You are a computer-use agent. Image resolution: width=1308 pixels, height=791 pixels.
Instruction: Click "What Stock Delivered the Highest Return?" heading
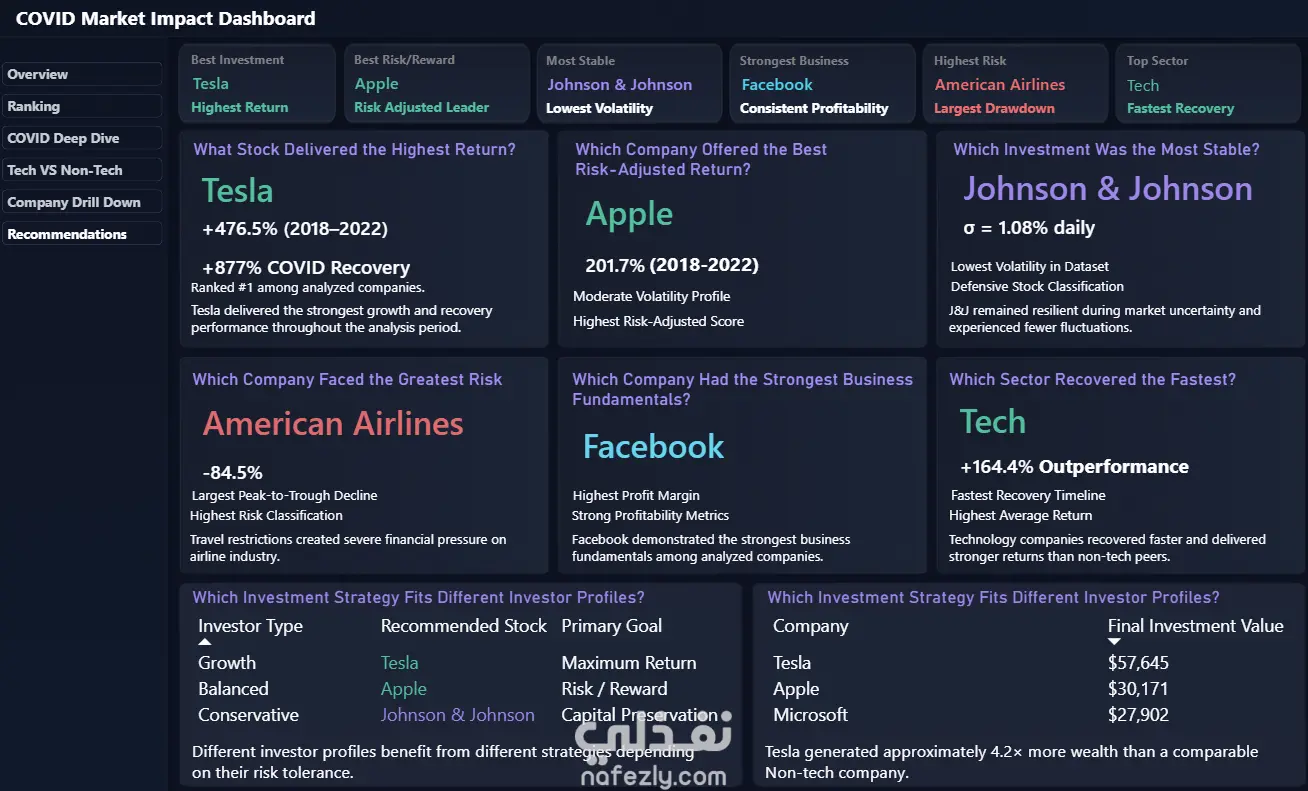click(355, 150)
